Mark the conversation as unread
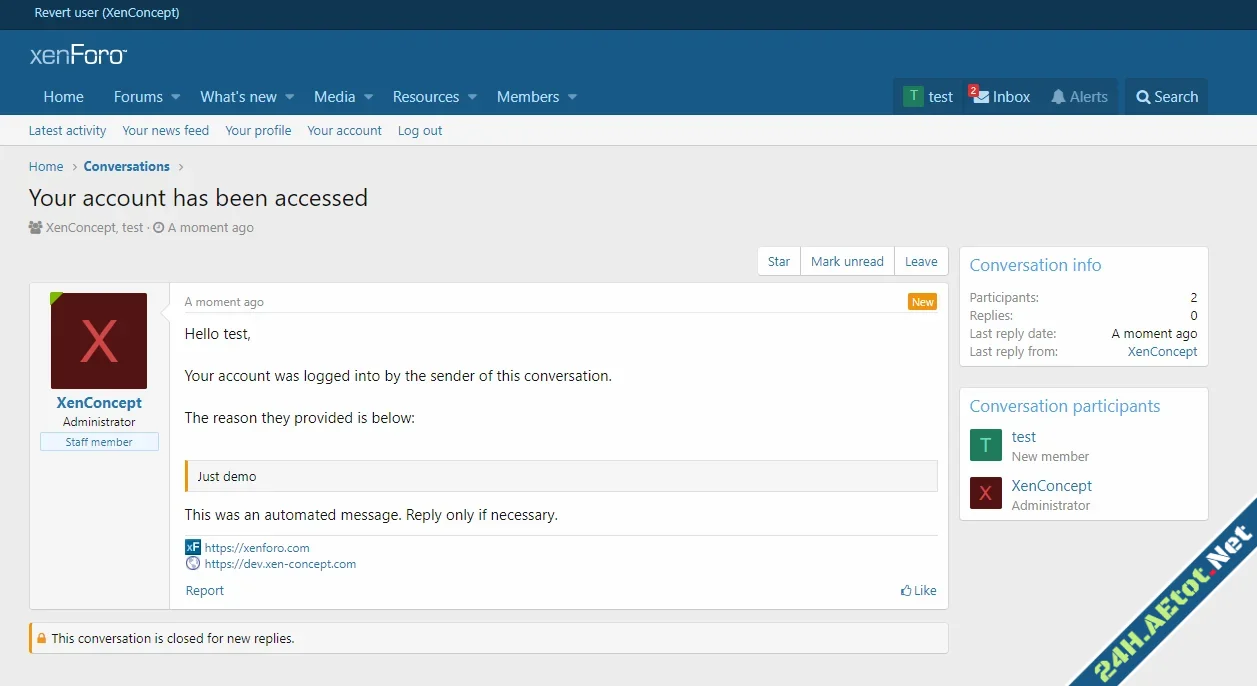The width and height of the screenshot is (1257, 686). point(847,261)
